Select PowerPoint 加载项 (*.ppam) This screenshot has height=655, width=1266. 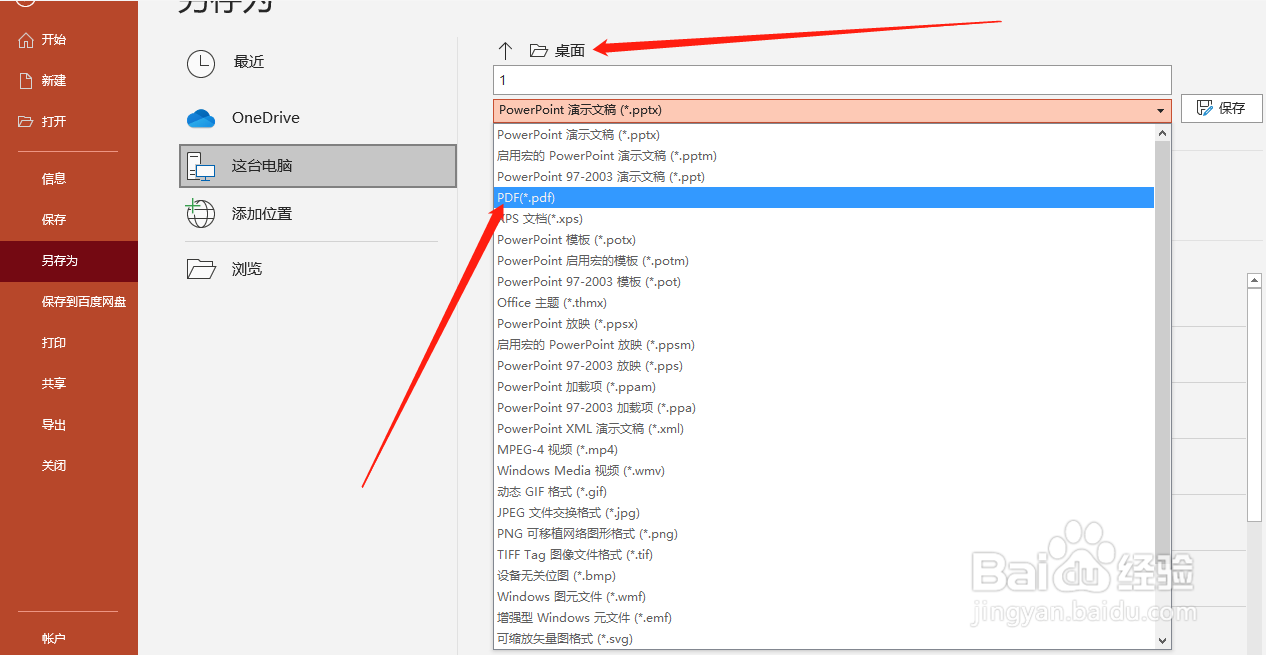(x=824, y=387)
